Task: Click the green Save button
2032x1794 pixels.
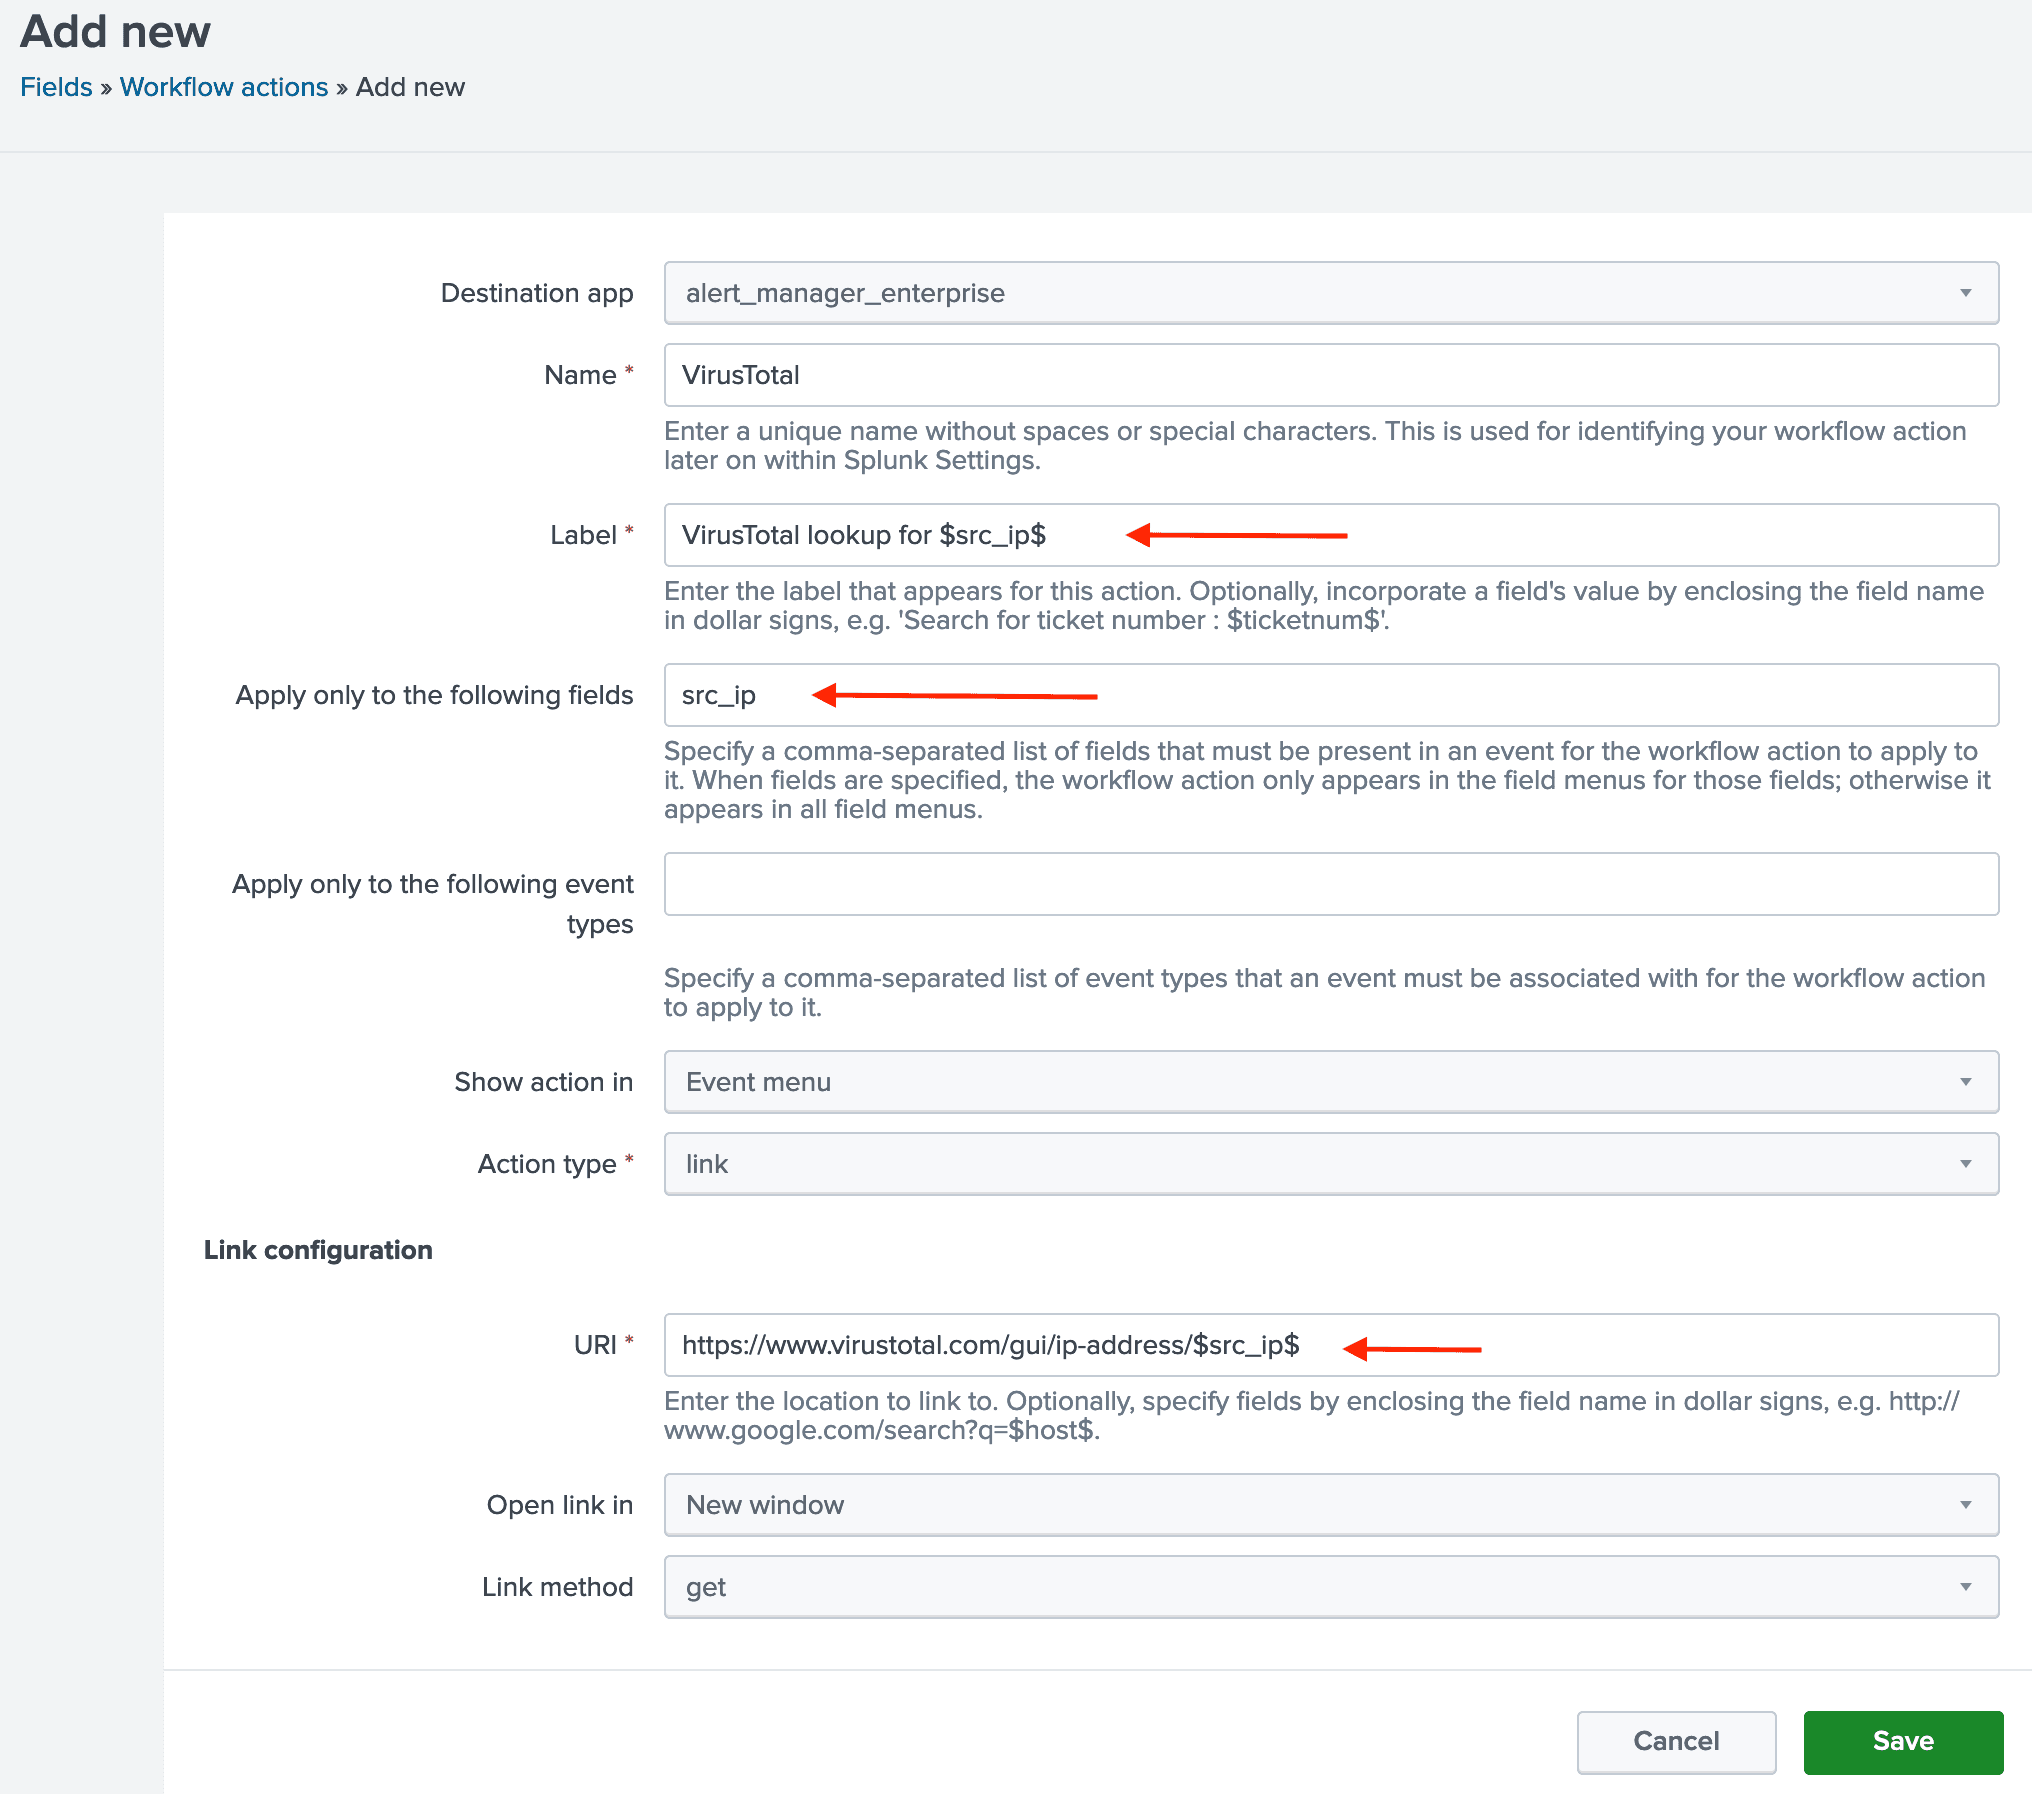Action: [x=1902, y=1741]
